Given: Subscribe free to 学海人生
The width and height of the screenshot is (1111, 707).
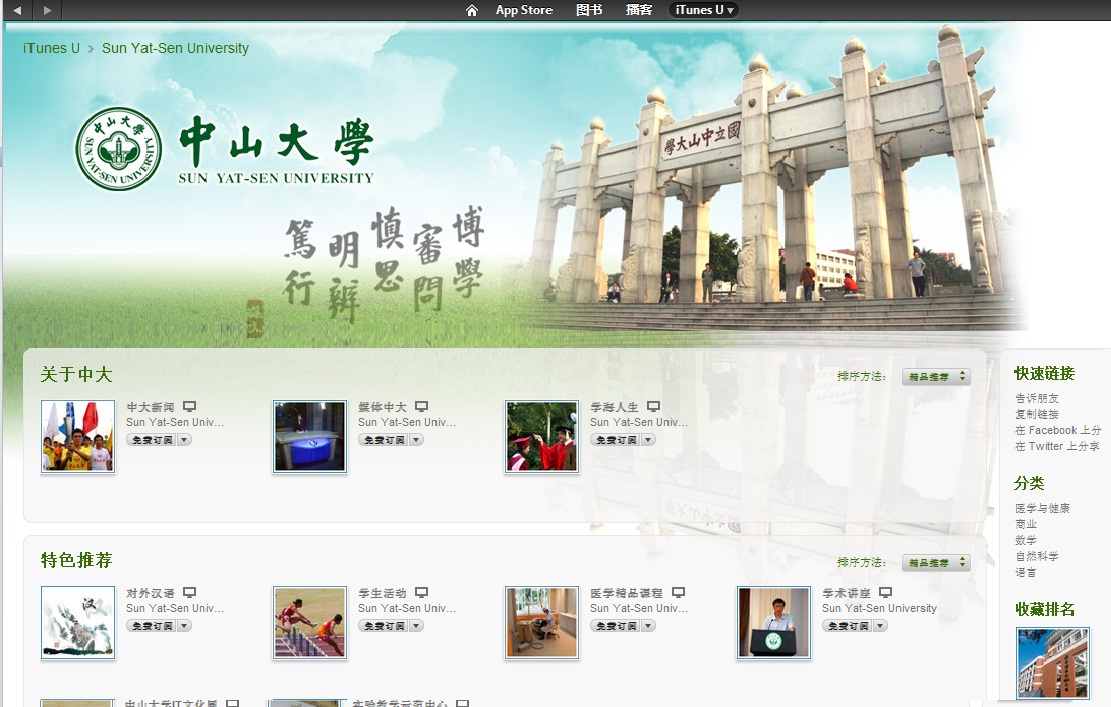Looking at the screenshot, I should pyautogui.click(x=616, y=440).
